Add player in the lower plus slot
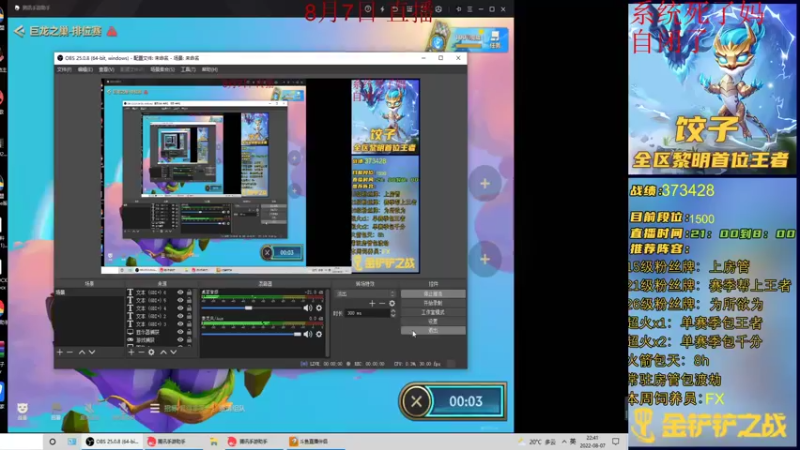800x450 pixels. tap(485, 259)
